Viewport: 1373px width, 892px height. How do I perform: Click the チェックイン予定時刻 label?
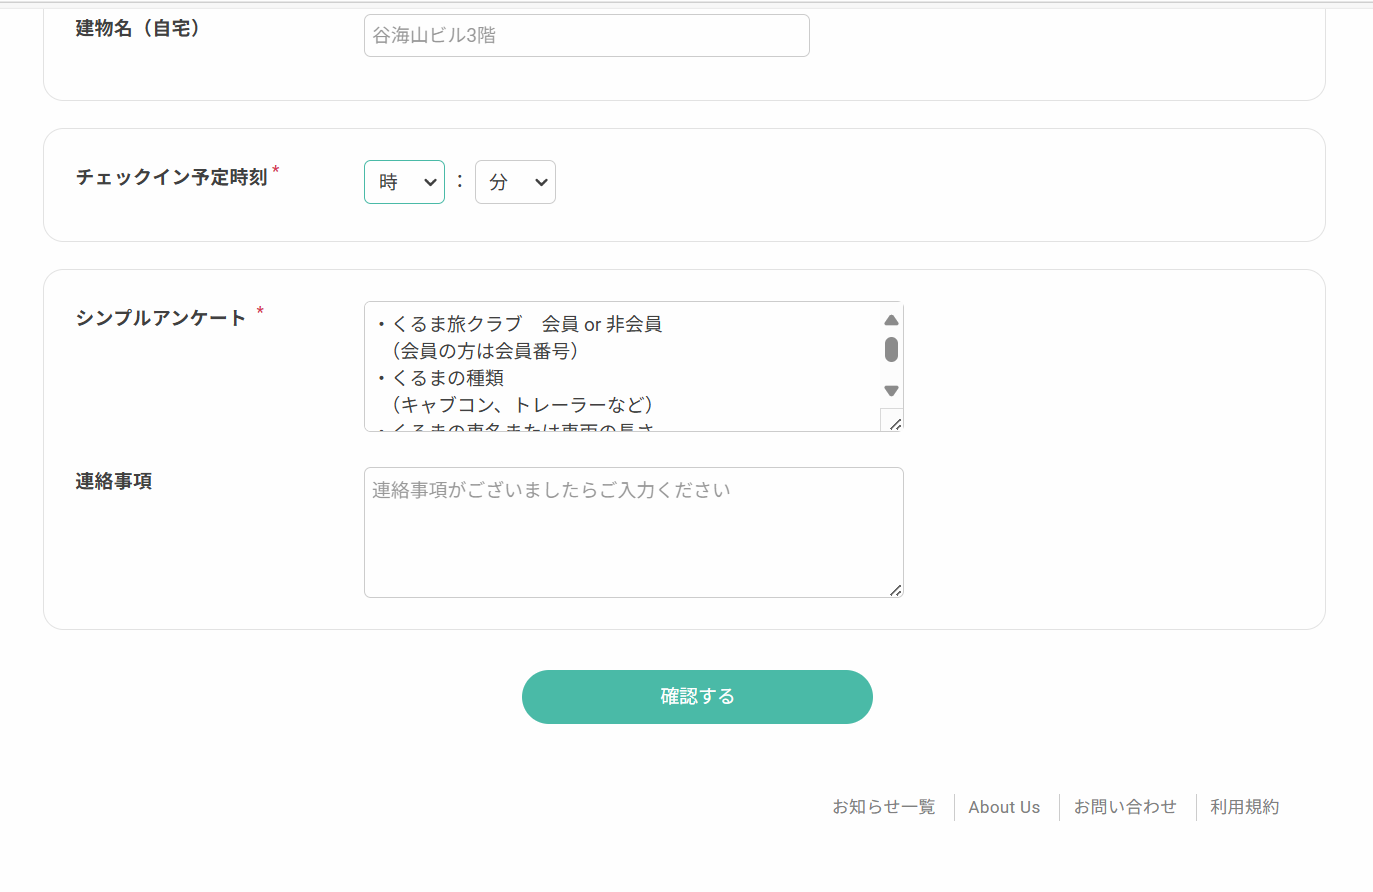(172, 177)
